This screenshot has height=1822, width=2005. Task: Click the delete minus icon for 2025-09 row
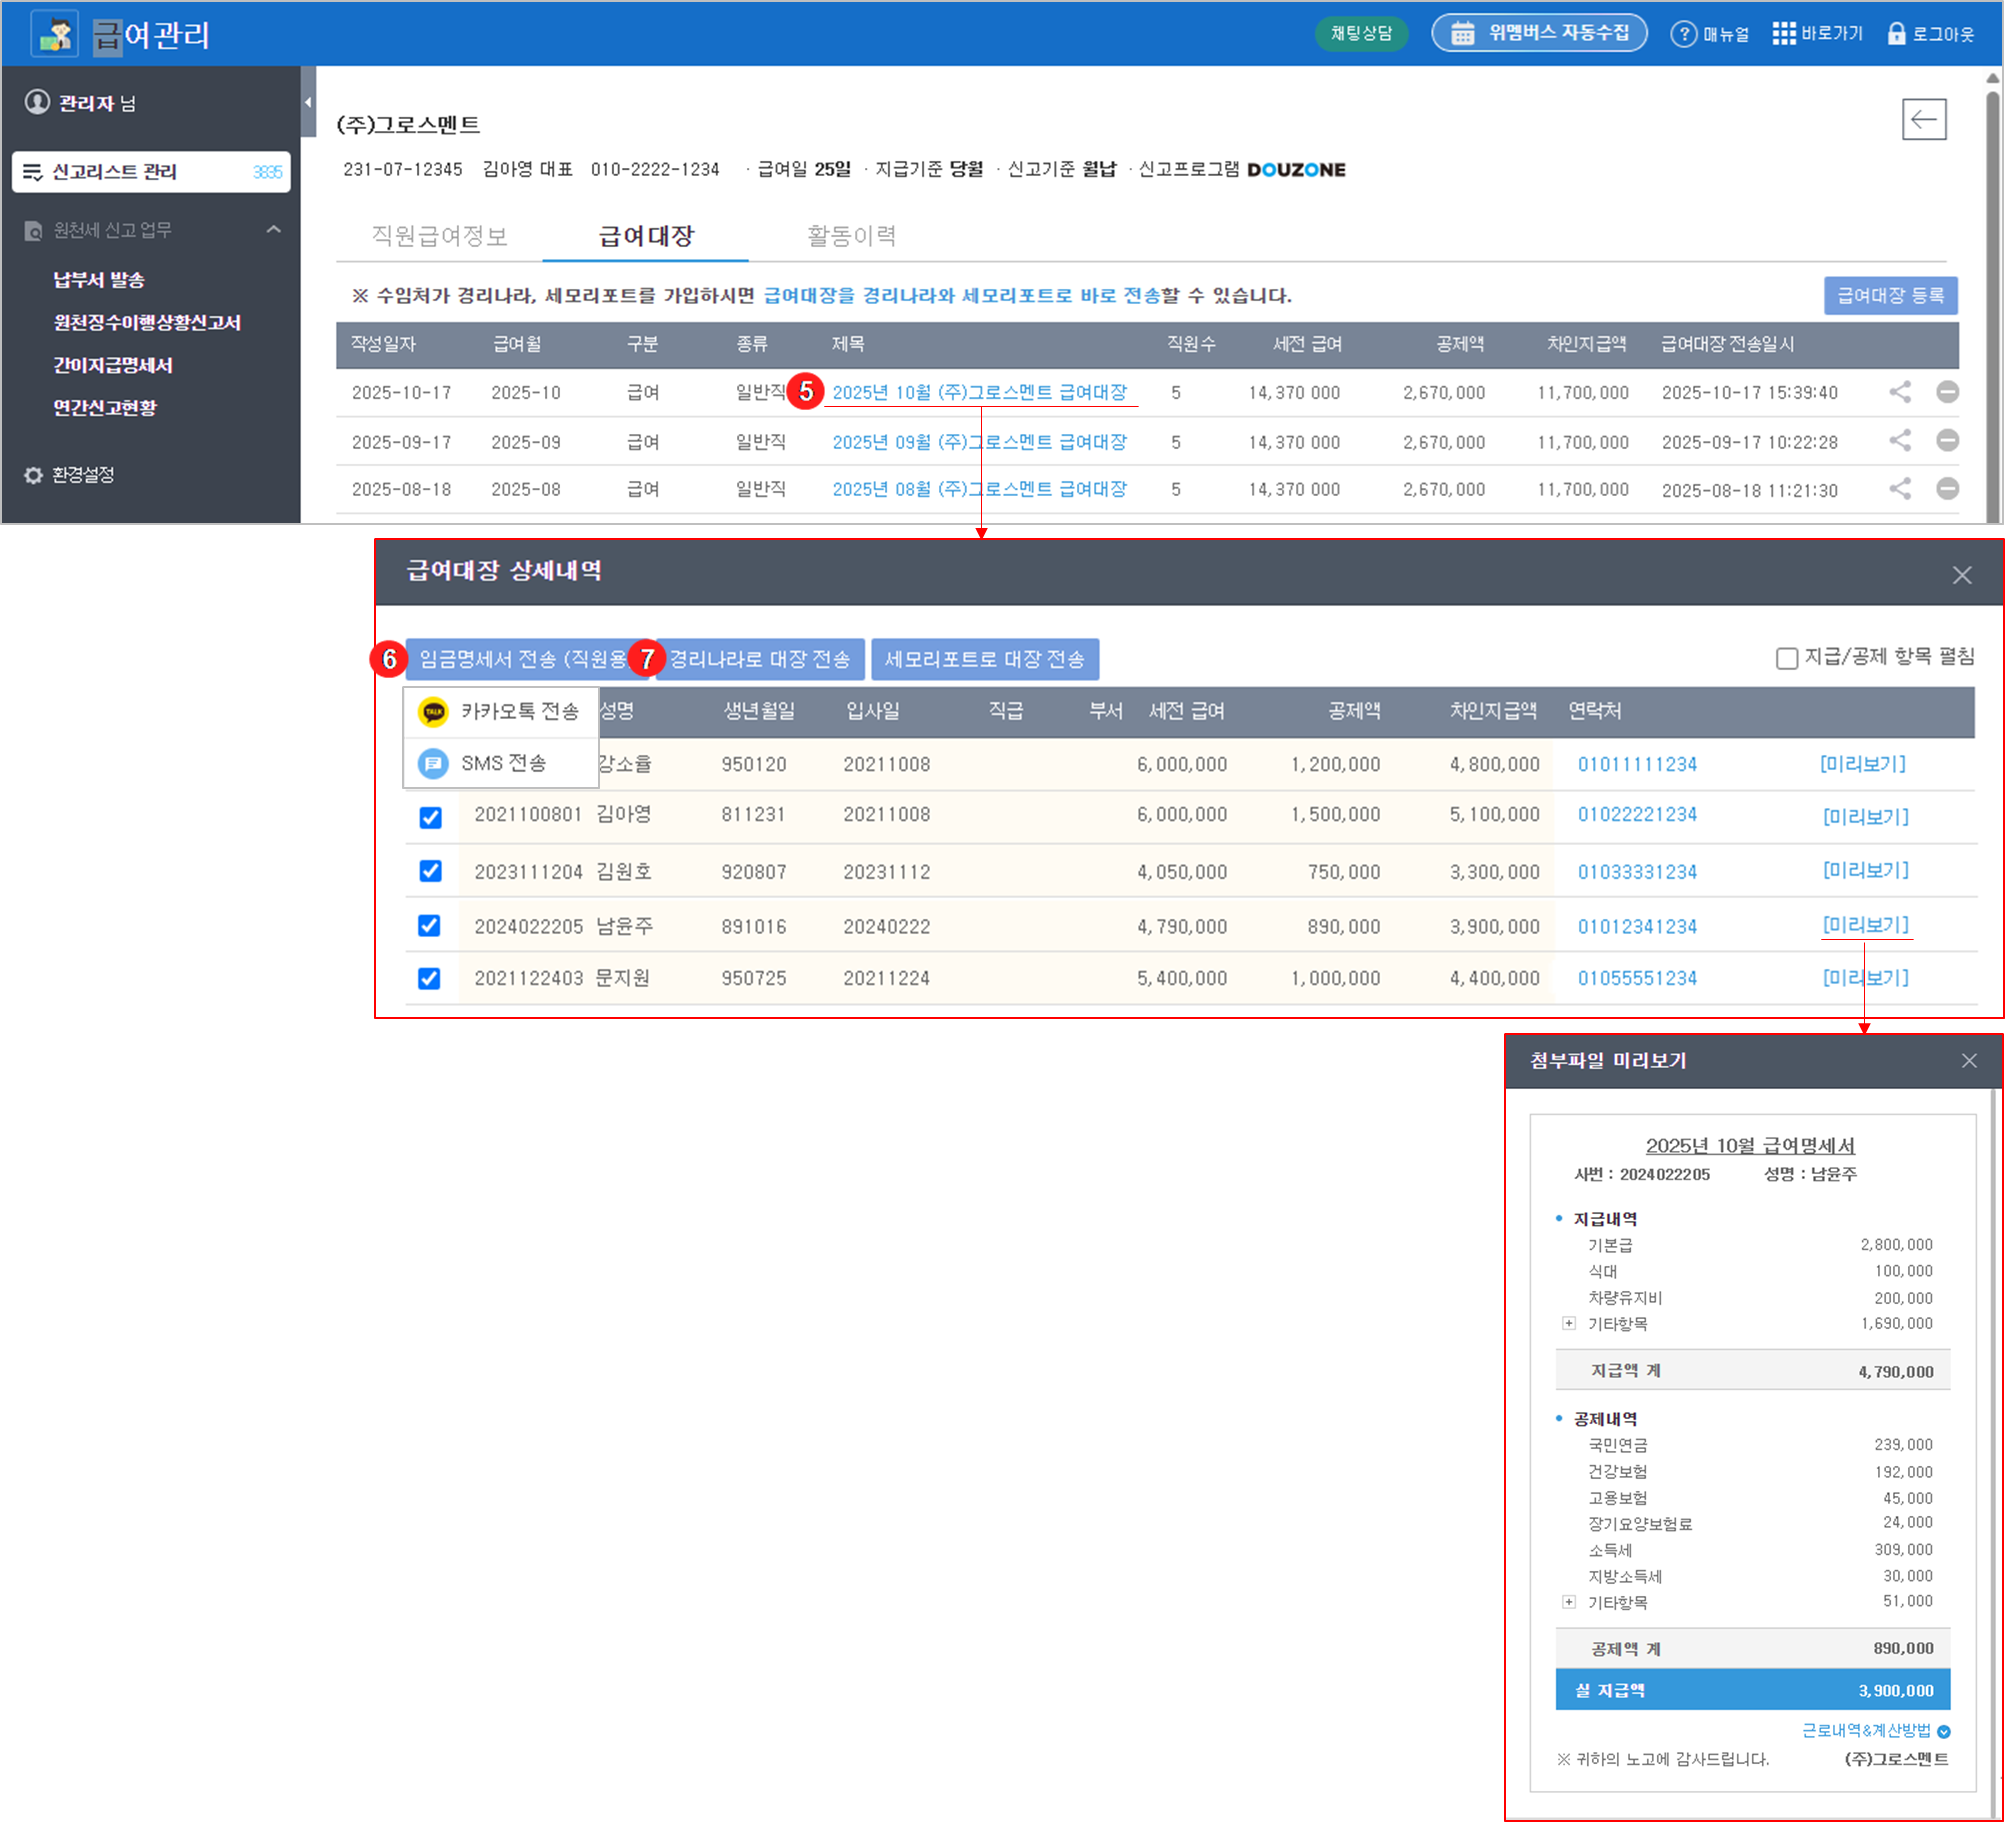coord(1946,441)
